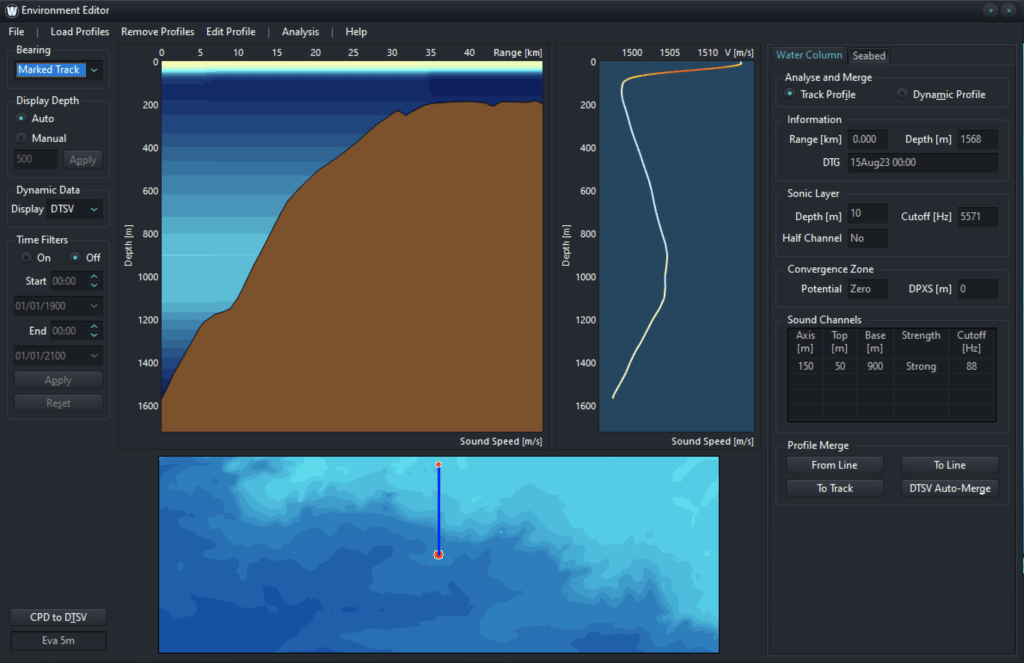The width and height of the screenshot is (1024, 663).
Task: Click the Eva 5m button
Action: [x=57, y=640]
